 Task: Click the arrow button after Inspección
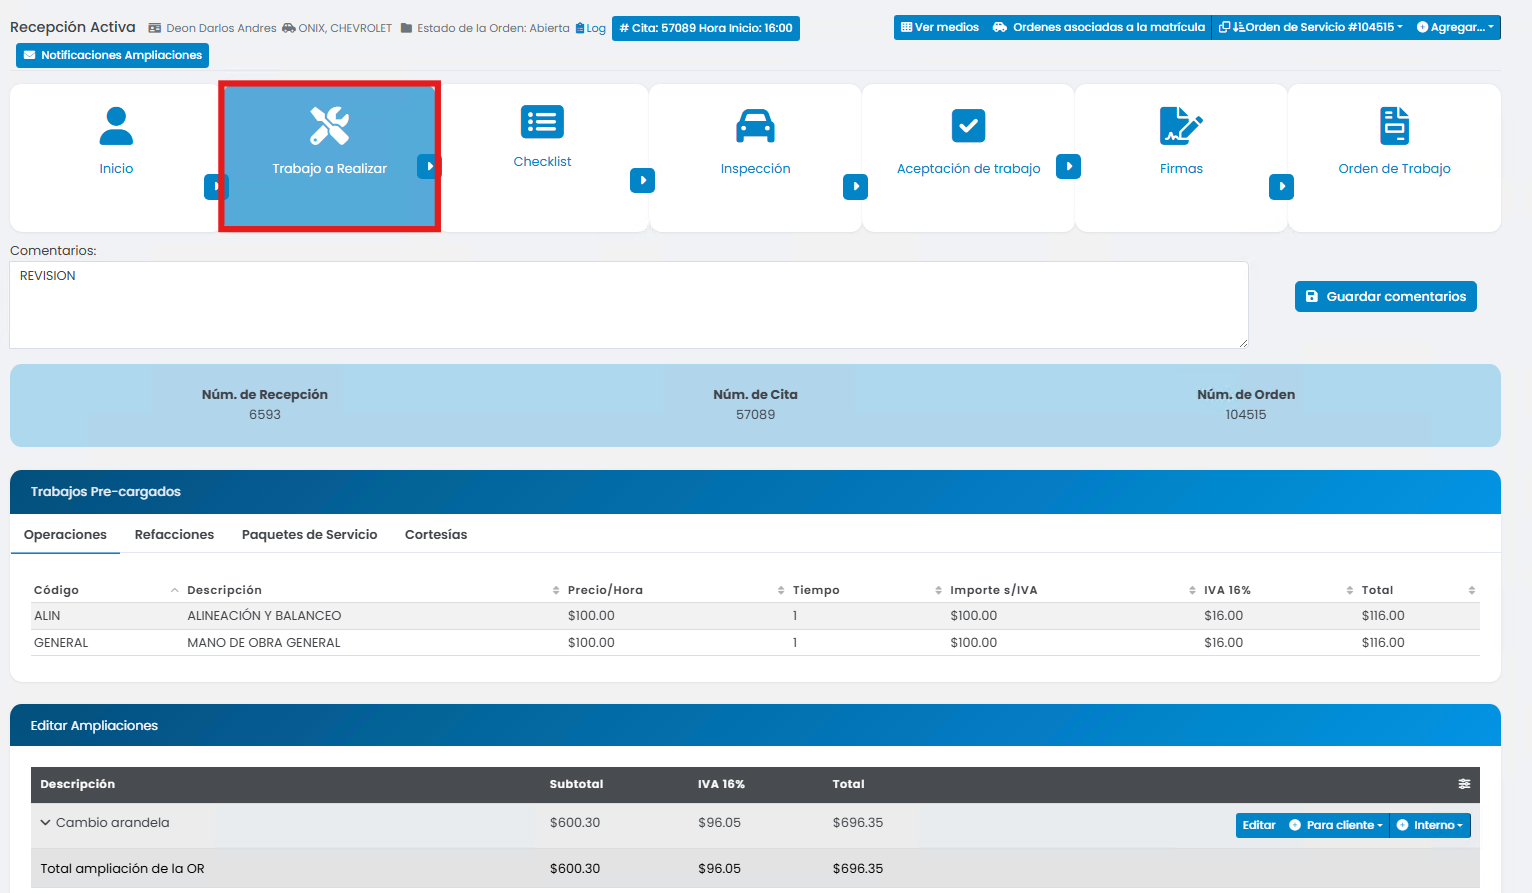[x=855, y=187]
